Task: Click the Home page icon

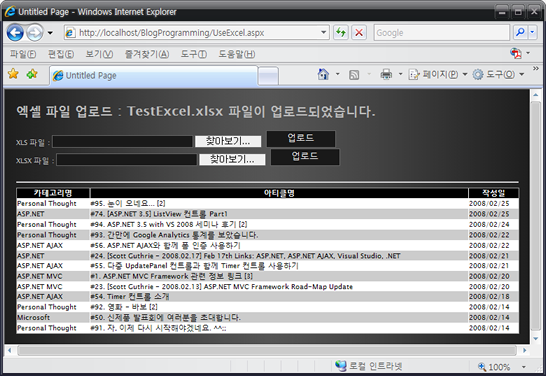Action: [x=323, y=74]
